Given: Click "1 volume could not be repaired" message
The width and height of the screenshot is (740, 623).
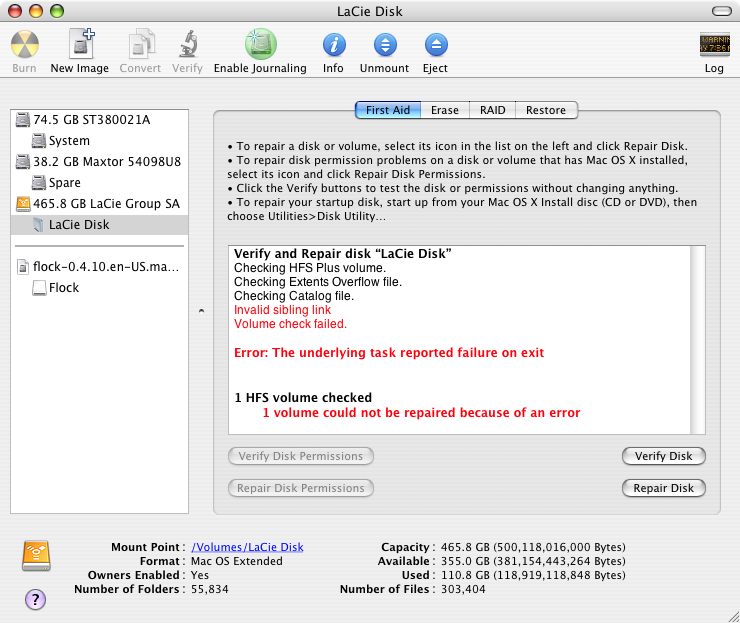Looking at the screenshot, I should click(x=421, y=413).
